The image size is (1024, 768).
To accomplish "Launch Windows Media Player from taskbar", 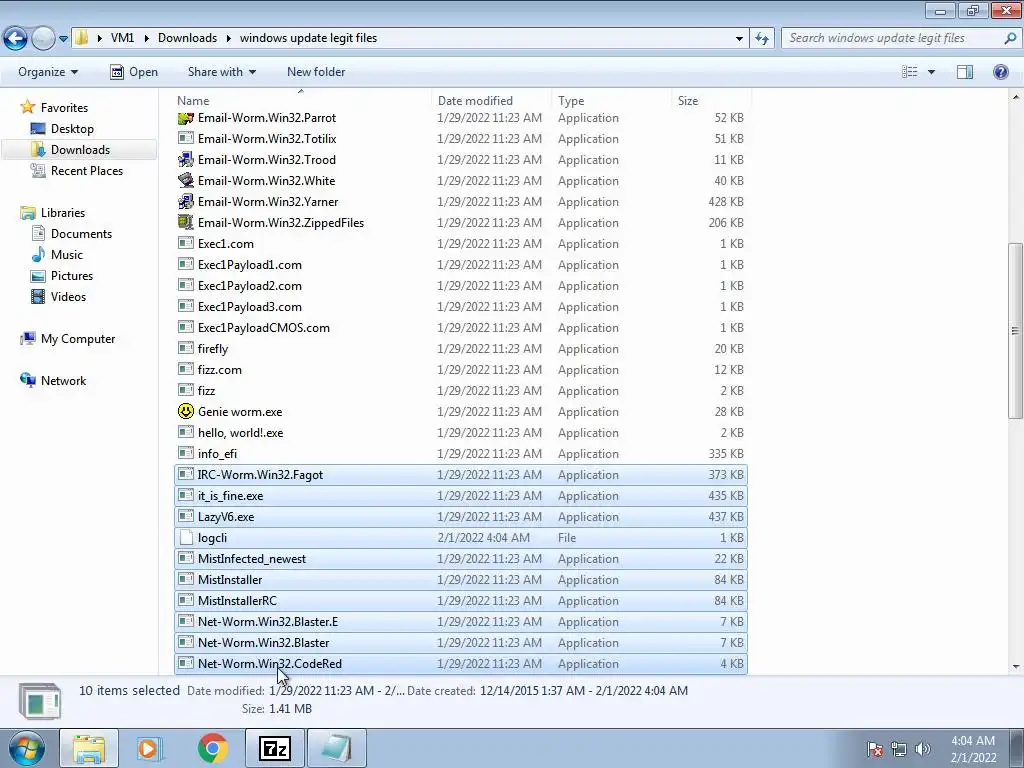I will pos(150,748).
